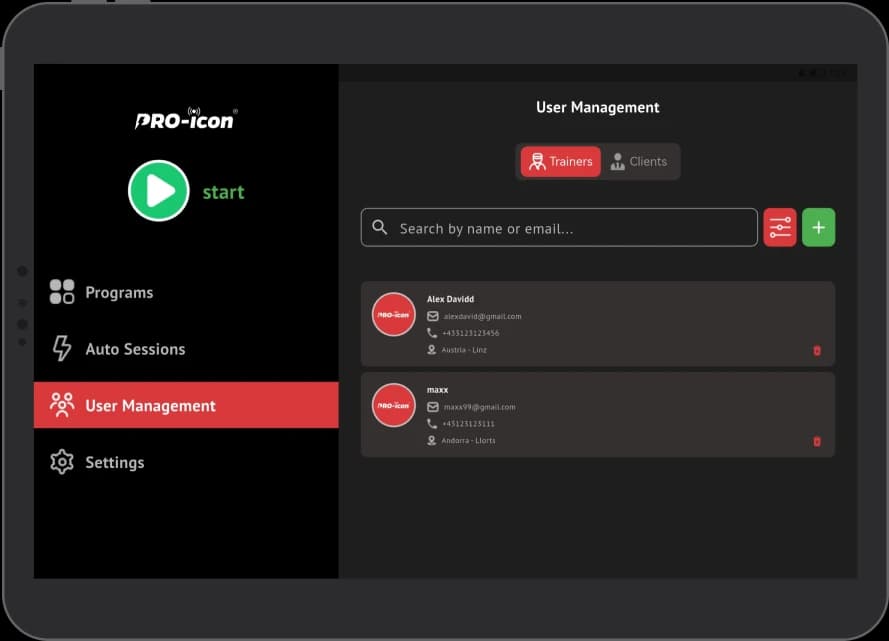Open Programs from the sidebar
The height and width of the screenshot is (641, 889).
click(x=119, y=293)
